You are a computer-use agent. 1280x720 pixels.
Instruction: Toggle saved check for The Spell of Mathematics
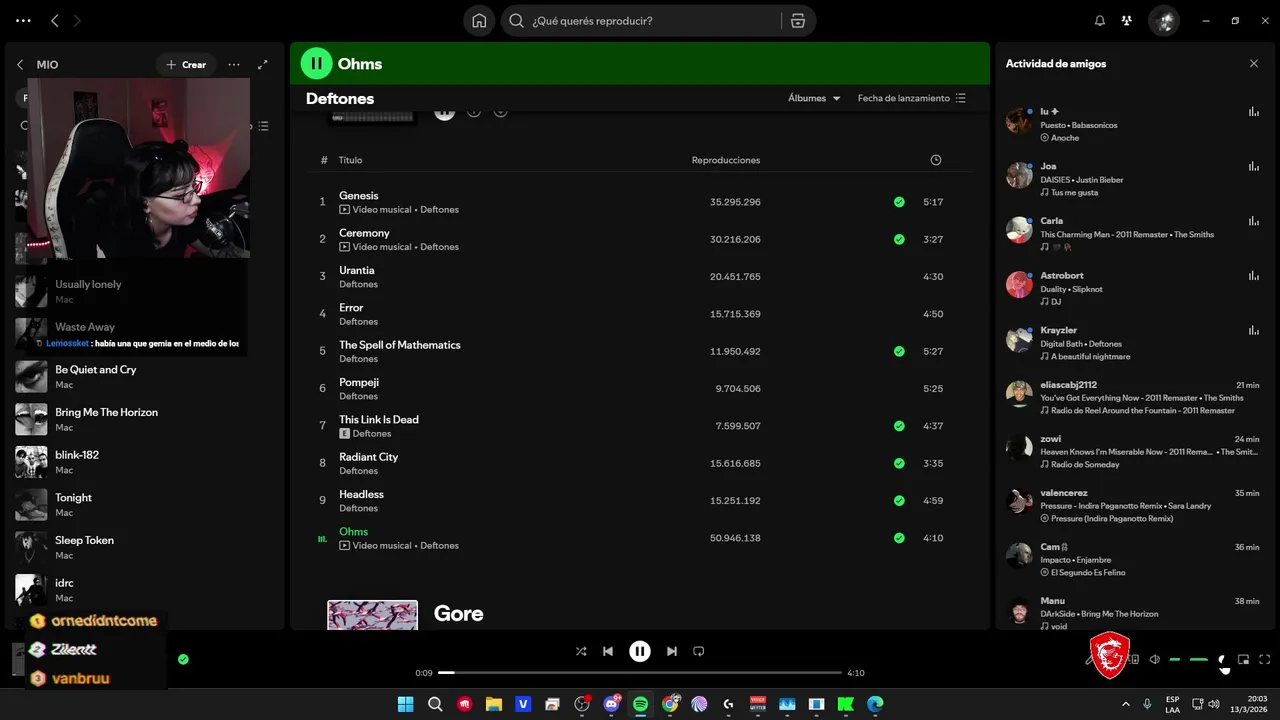coord(899,351)
